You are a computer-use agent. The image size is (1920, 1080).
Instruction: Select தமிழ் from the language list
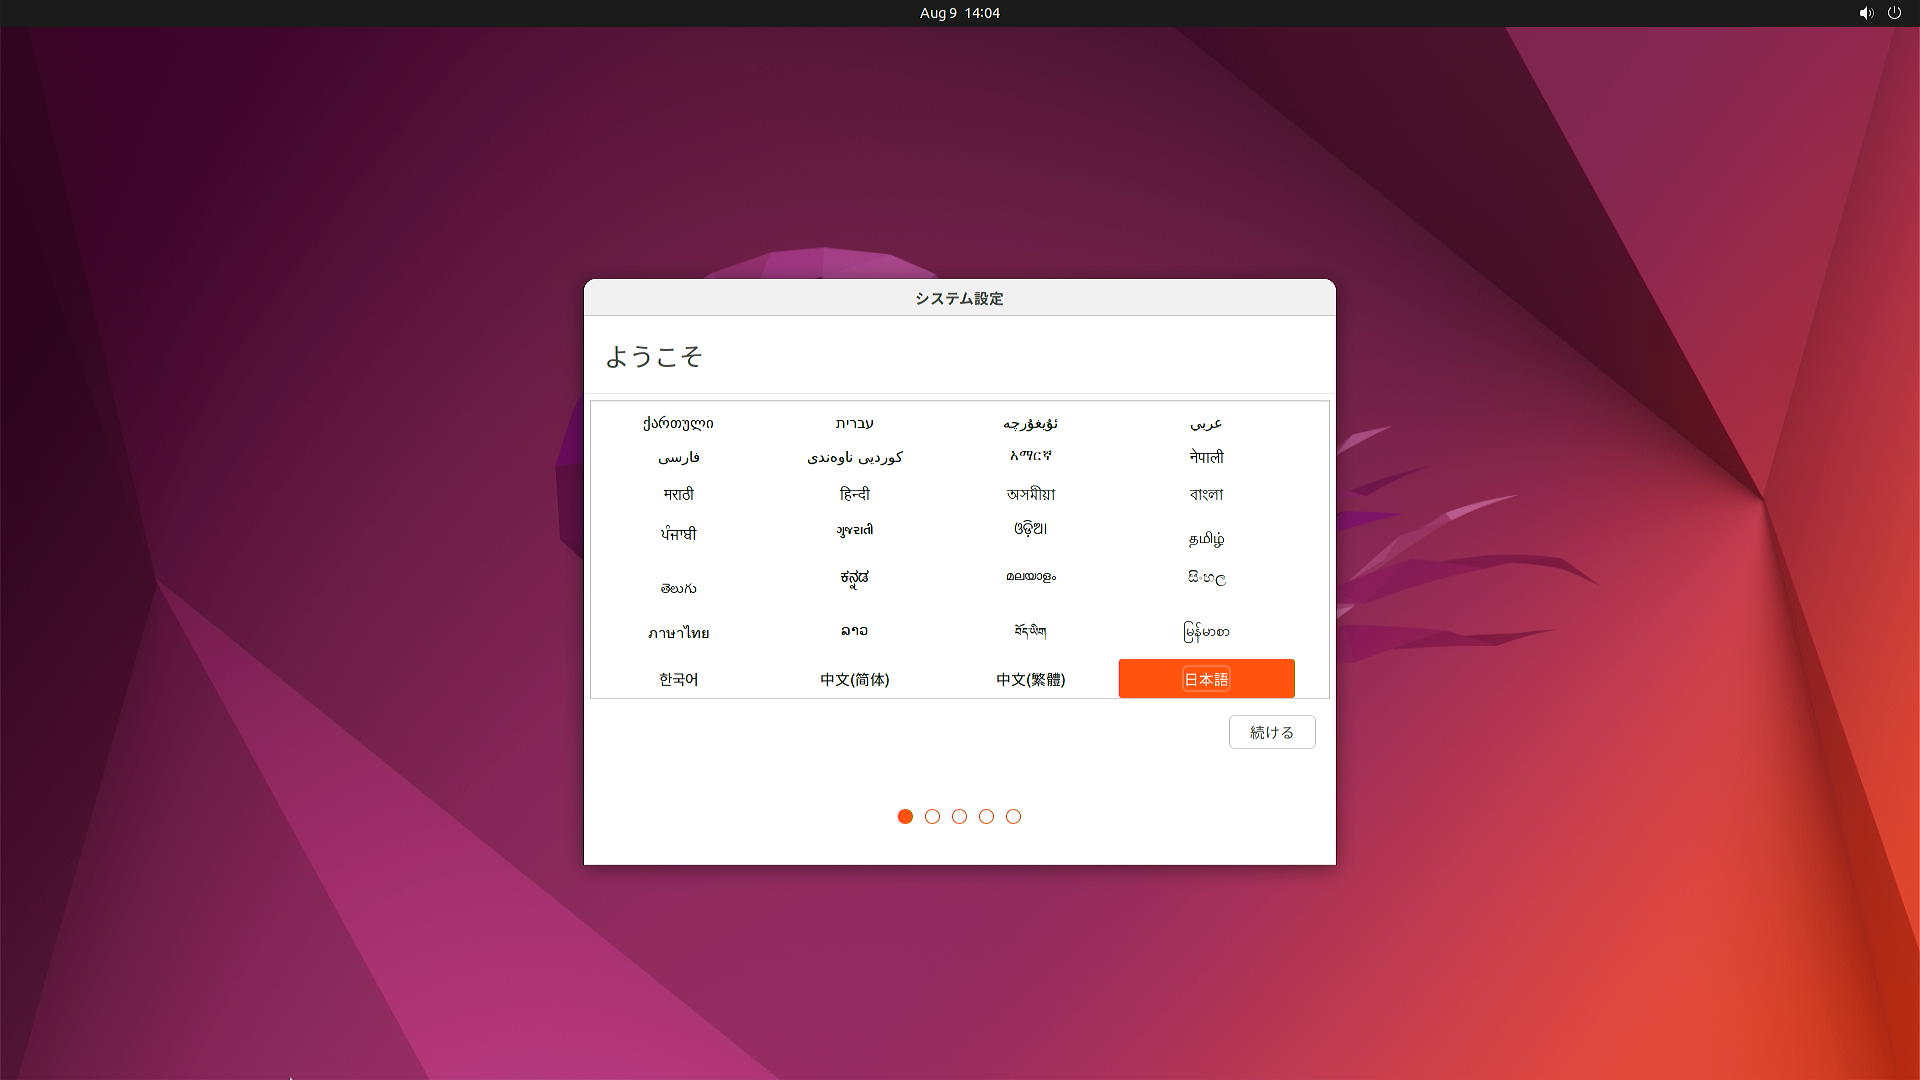click(x=1205, y=539)
